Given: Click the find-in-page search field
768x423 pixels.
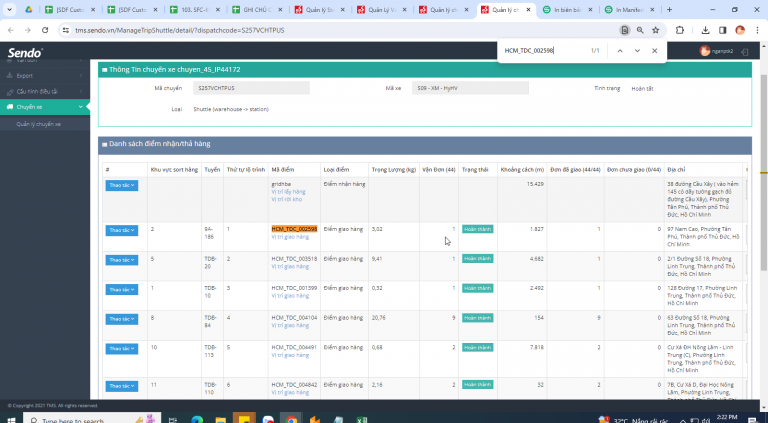Looking at the screenshot, I should click(x=543, y=50).
